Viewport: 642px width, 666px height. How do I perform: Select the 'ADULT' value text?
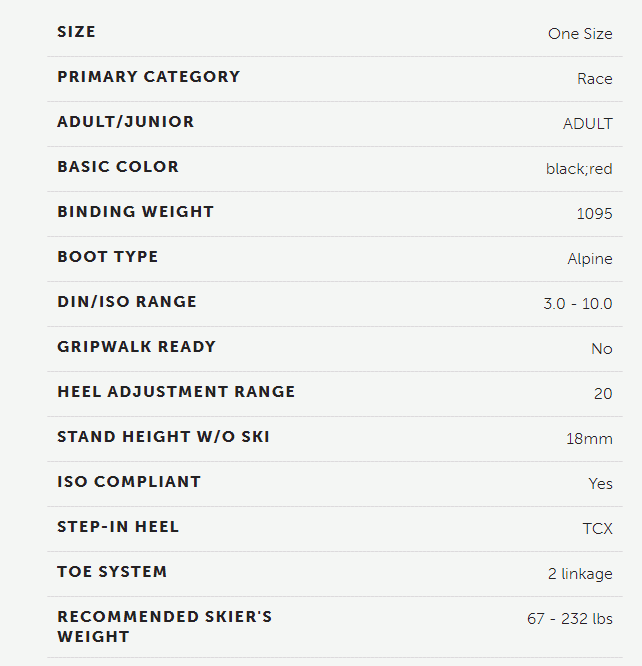(x=588, y=124)
